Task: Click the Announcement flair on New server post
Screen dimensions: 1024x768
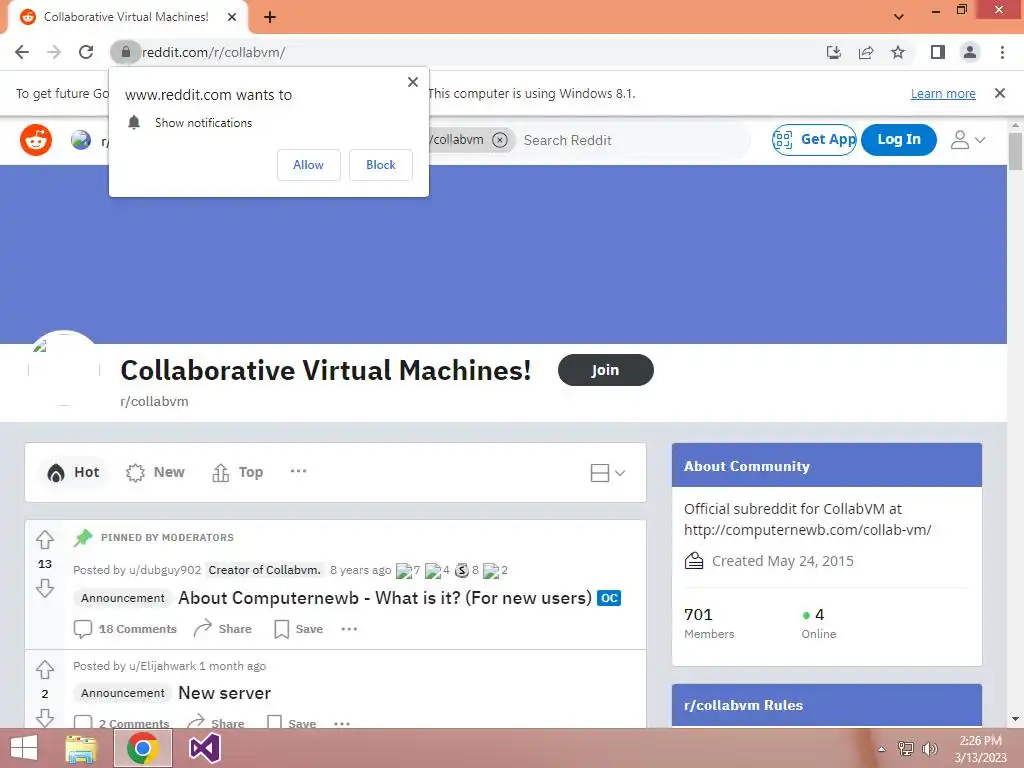Action: click(x=123, y=693)
